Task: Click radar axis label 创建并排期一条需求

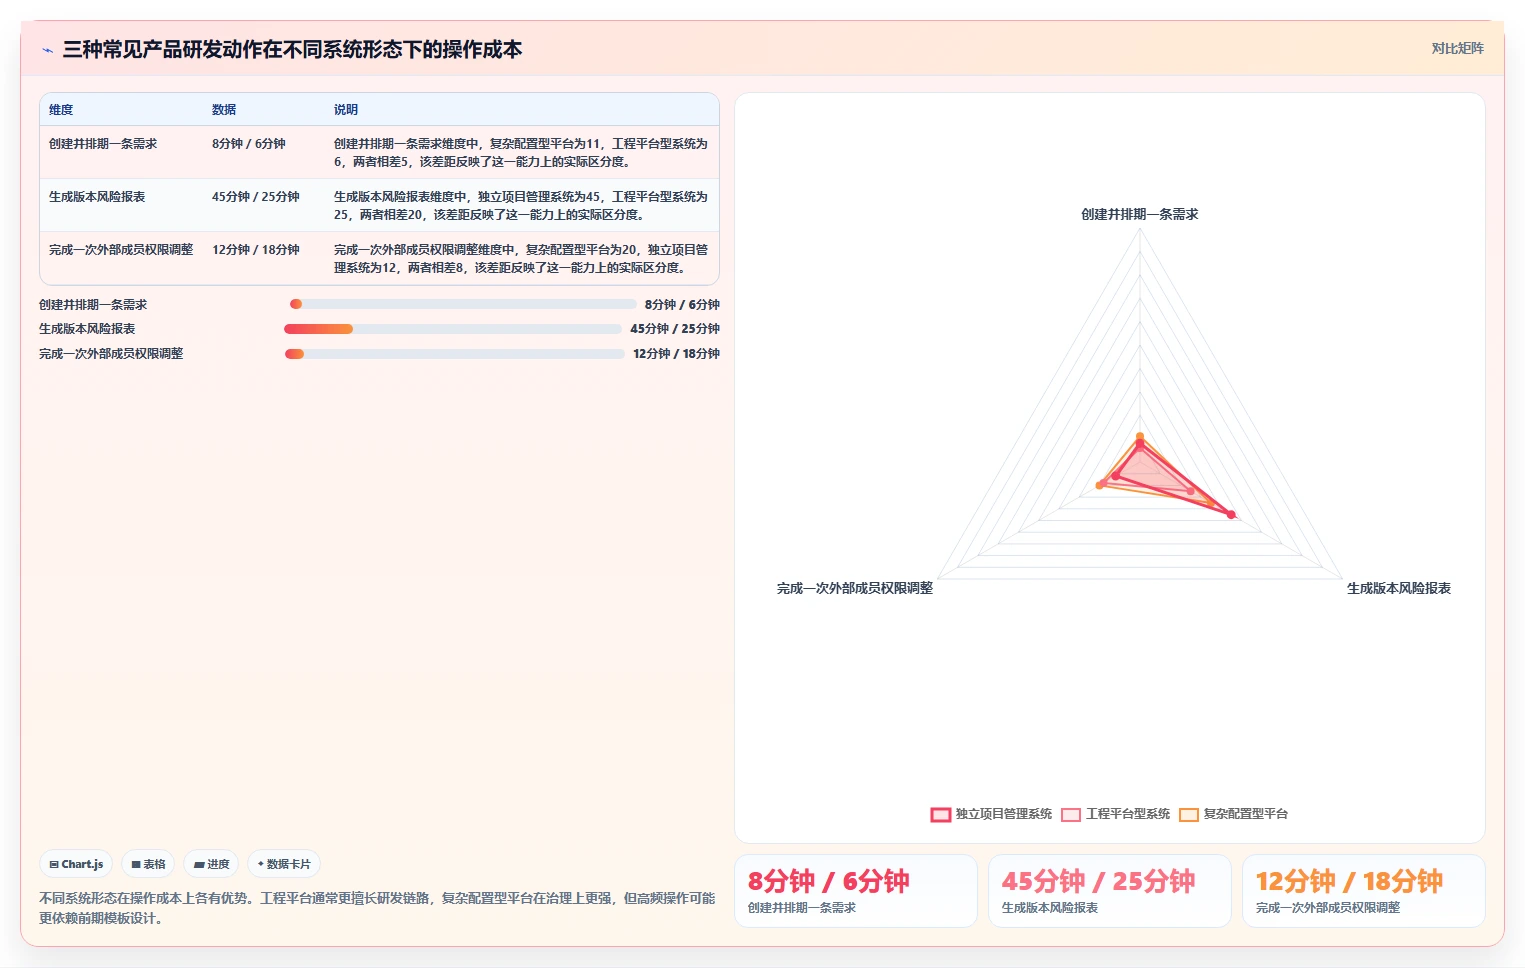Action: (1140, 214)
